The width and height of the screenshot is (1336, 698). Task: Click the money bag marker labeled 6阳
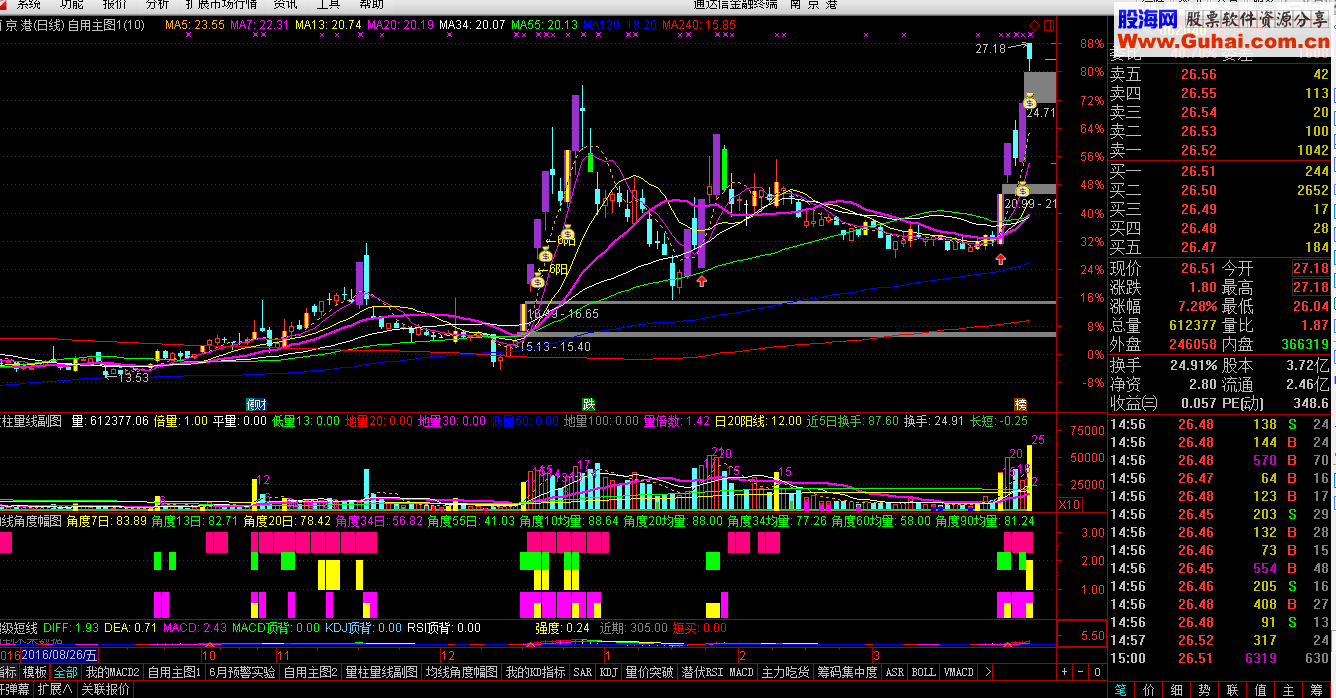pos(537,281)
